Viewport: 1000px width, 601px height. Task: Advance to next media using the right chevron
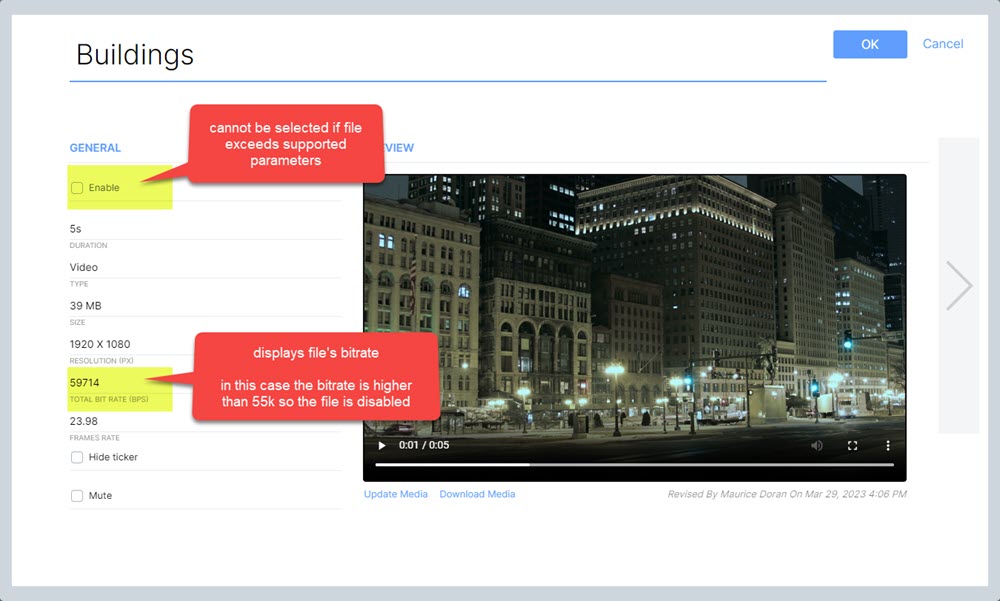(x=957, y=285)
